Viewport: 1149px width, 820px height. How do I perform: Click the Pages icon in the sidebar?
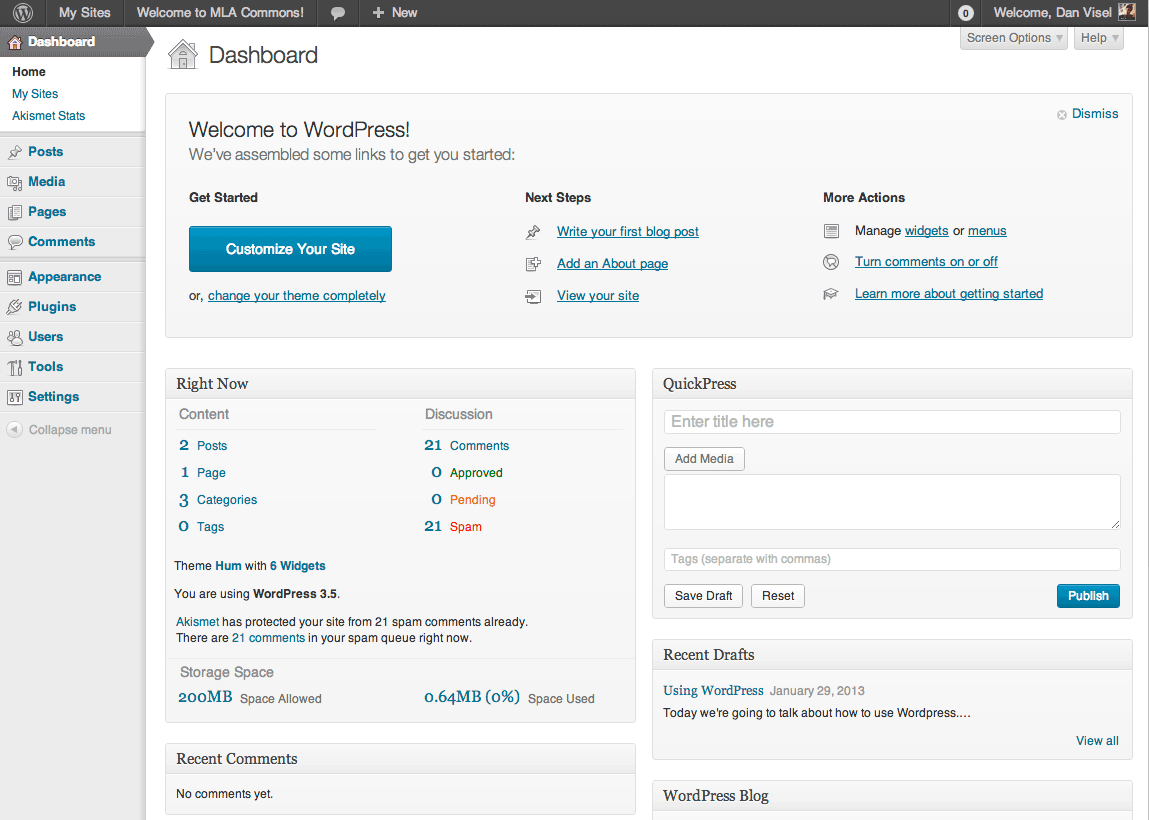point(17,211)
